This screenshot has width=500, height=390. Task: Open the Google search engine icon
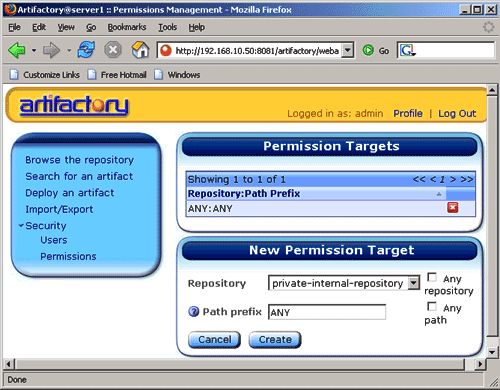[407, 51]
